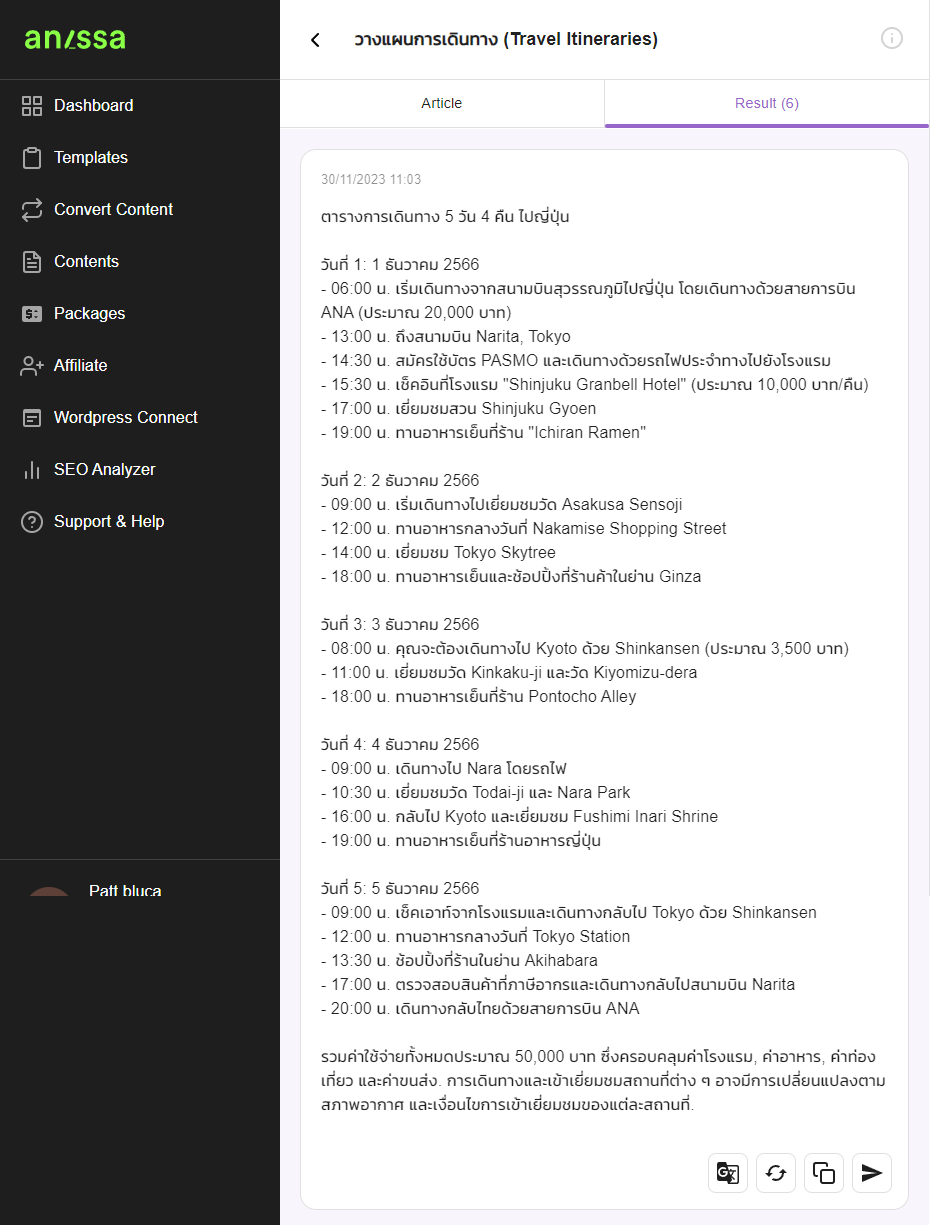
Task: Click the translate icon button
Action: pyautogui.click(x=728, y=1173)
